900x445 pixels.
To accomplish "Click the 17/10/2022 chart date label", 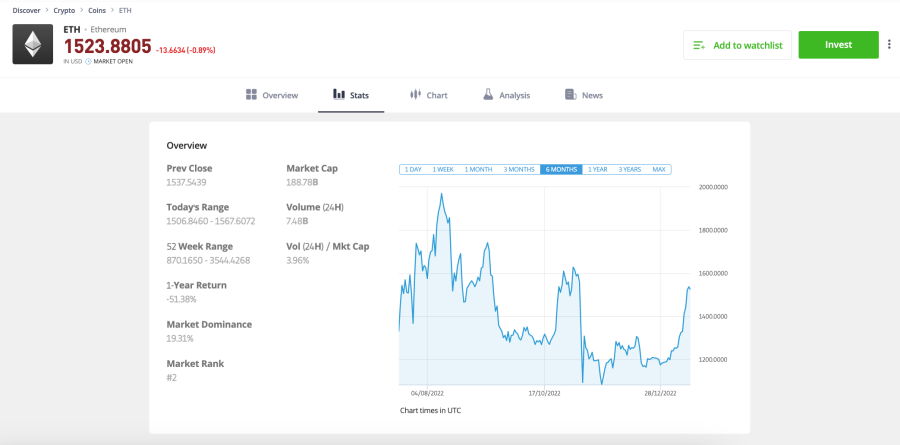I will point(544,394).
